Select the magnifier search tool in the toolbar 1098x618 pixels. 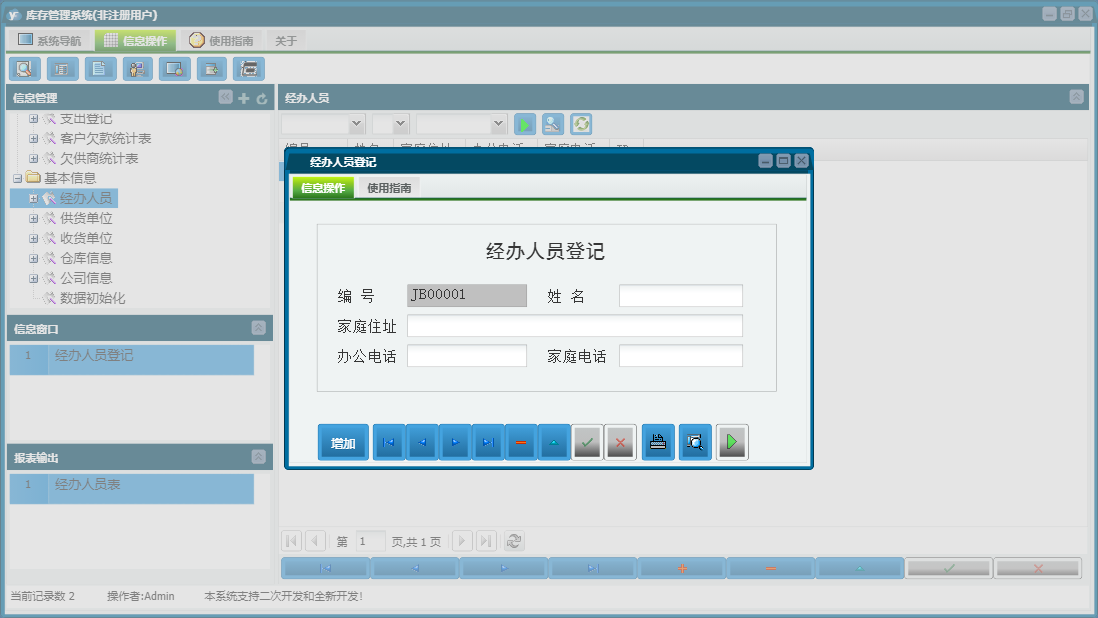pyautogui.click(x=24, y=69)
